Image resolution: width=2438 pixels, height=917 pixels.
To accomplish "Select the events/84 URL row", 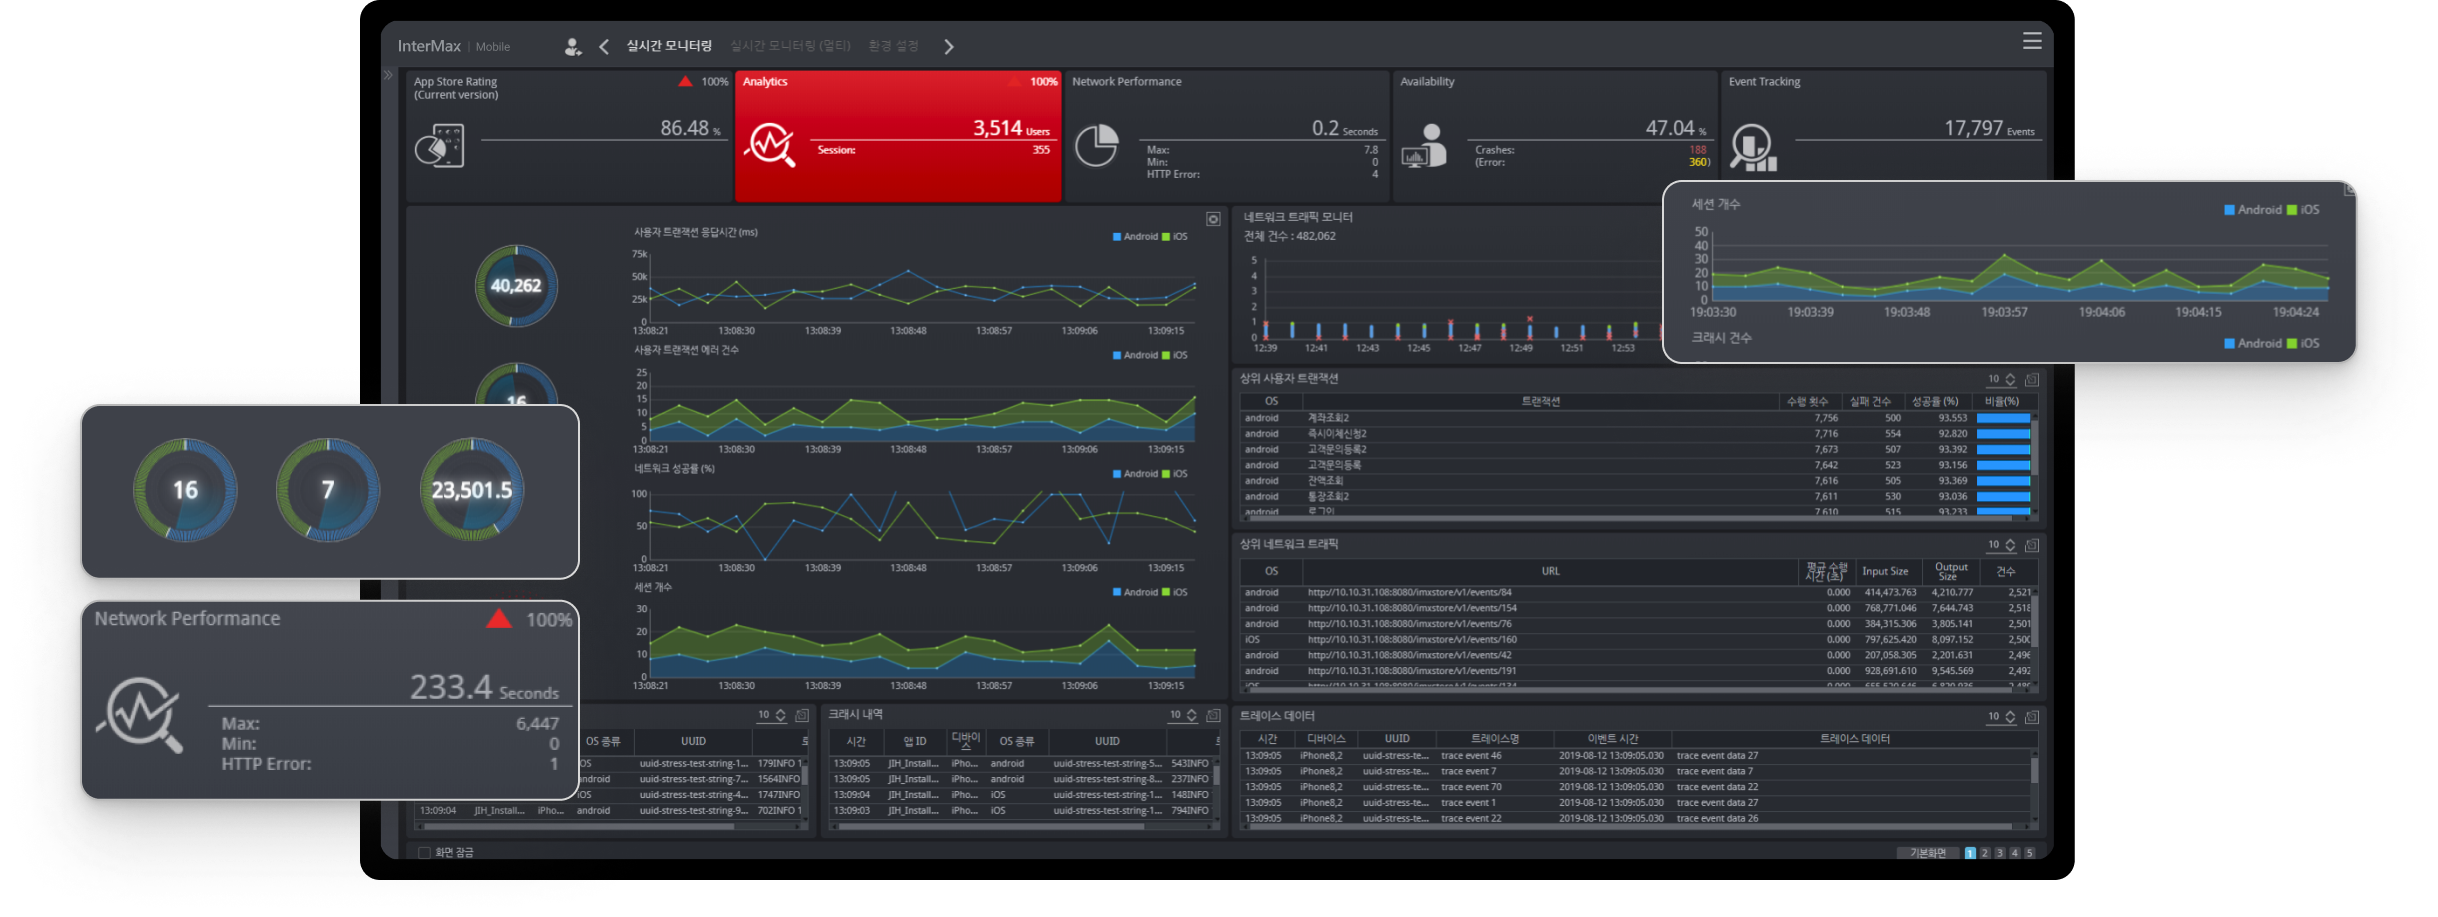I will coord(1635,593).
